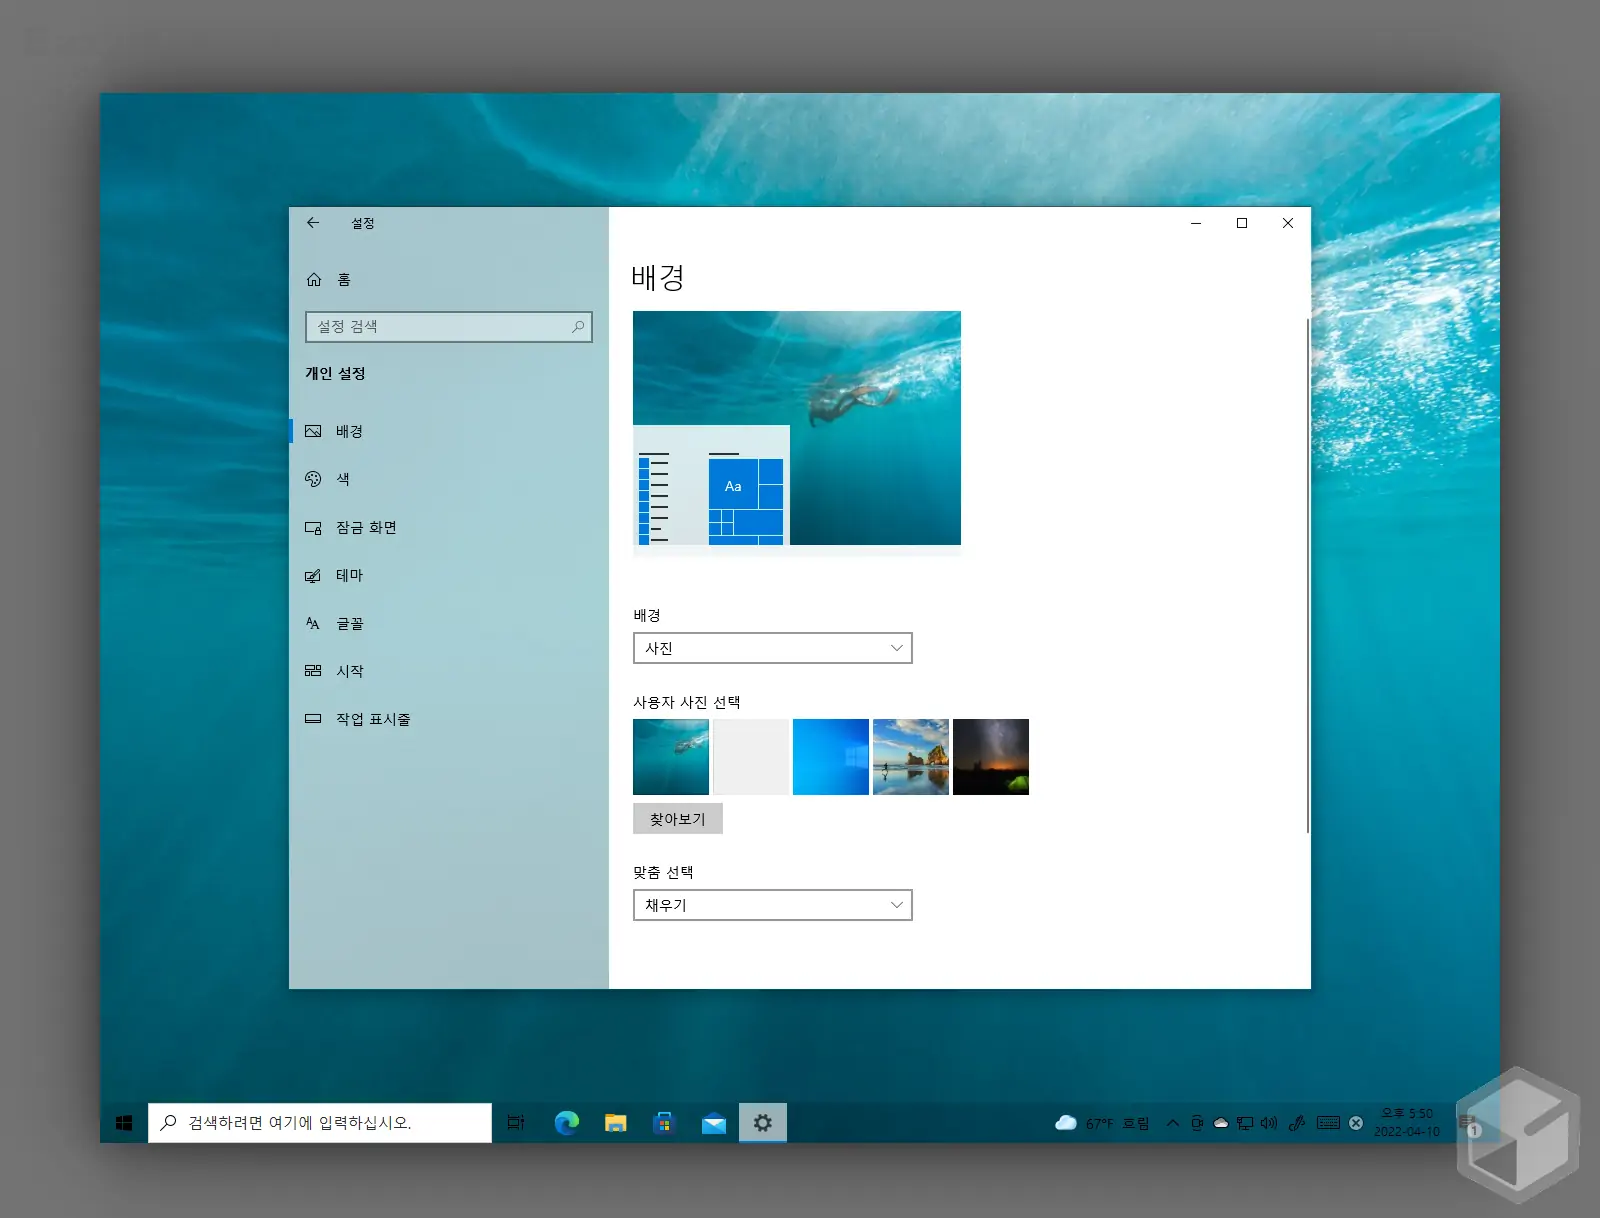Click the back arrow in Settings
Viewport: 1600px width, 1218px height.
coord(313,223)
